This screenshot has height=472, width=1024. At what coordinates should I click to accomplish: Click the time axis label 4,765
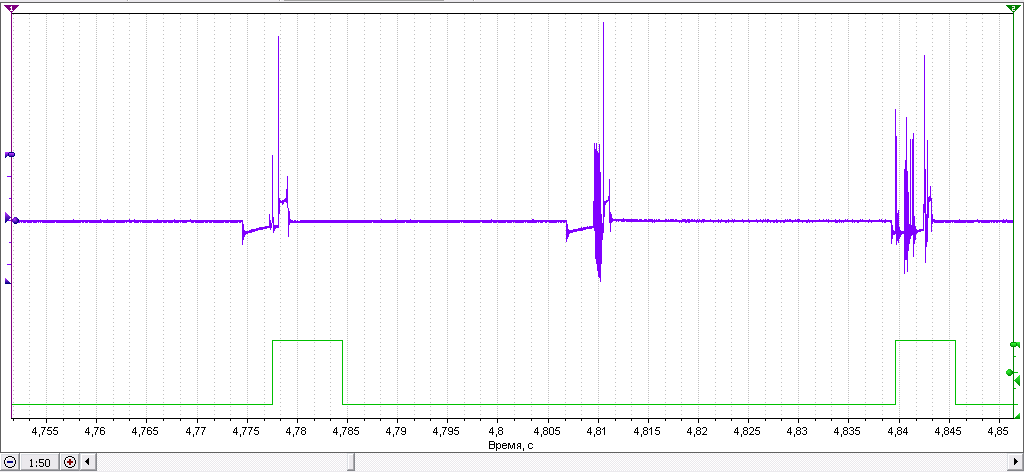[146, 431]
